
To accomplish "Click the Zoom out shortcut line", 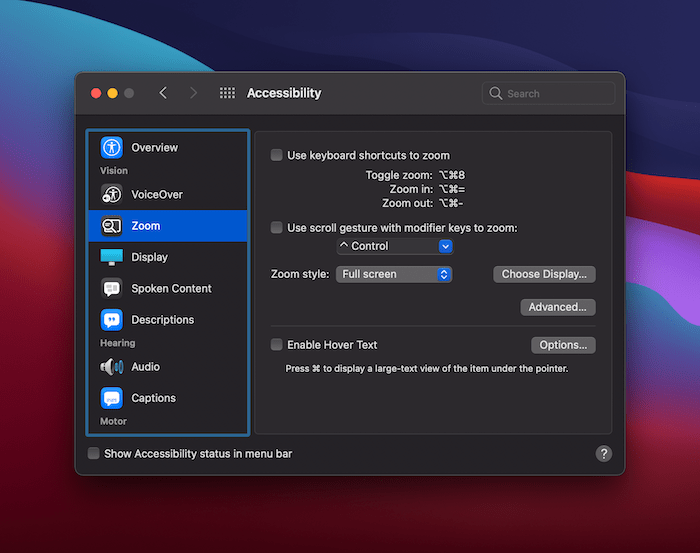I will point(422,204).
